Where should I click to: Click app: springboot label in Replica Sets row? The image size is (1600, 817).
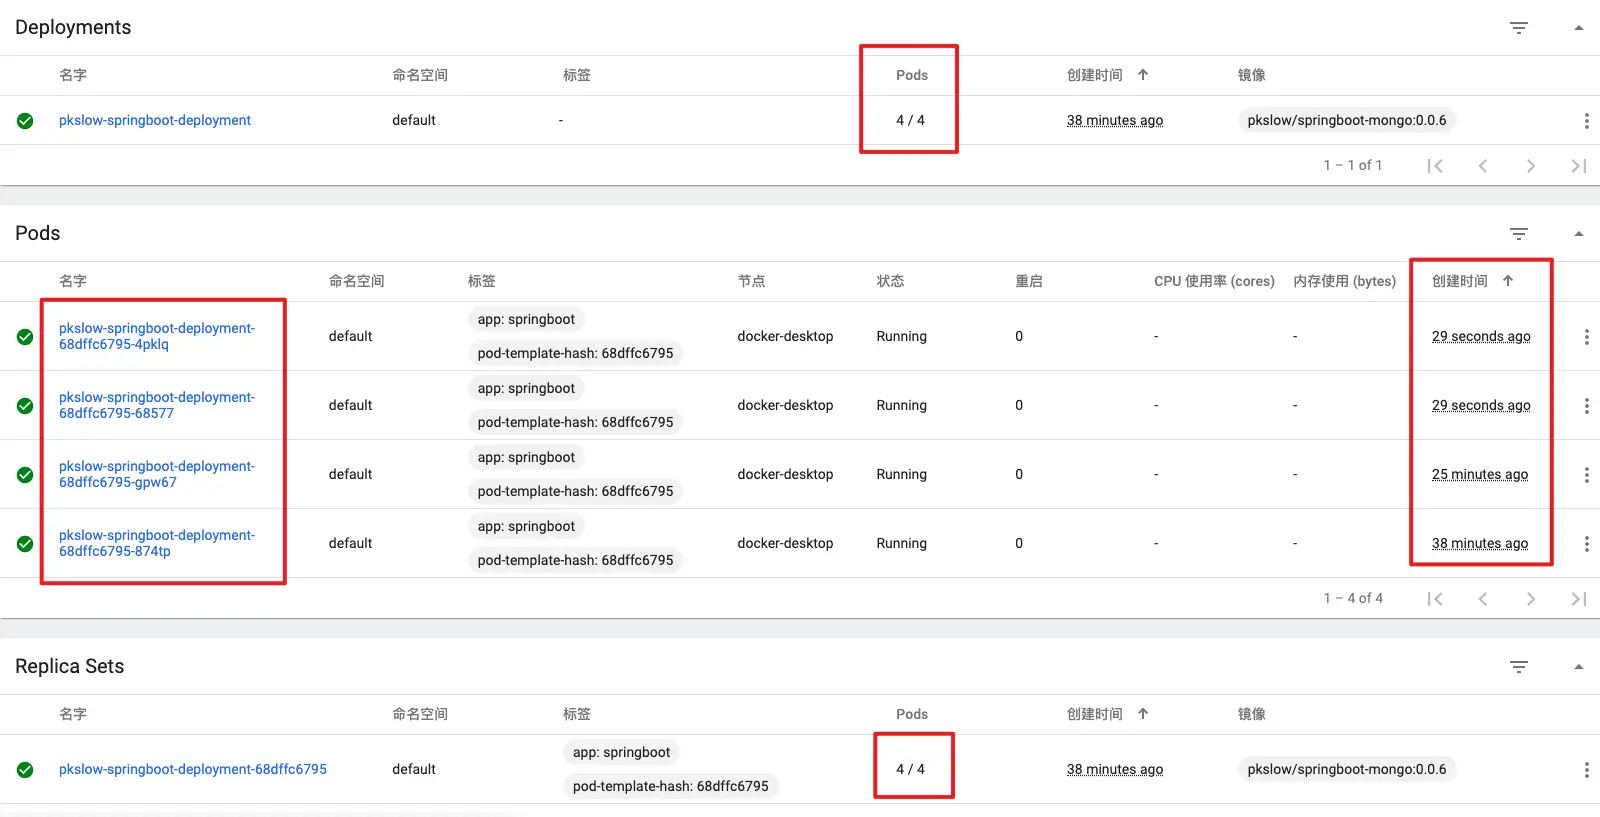(x=621, y=752)
